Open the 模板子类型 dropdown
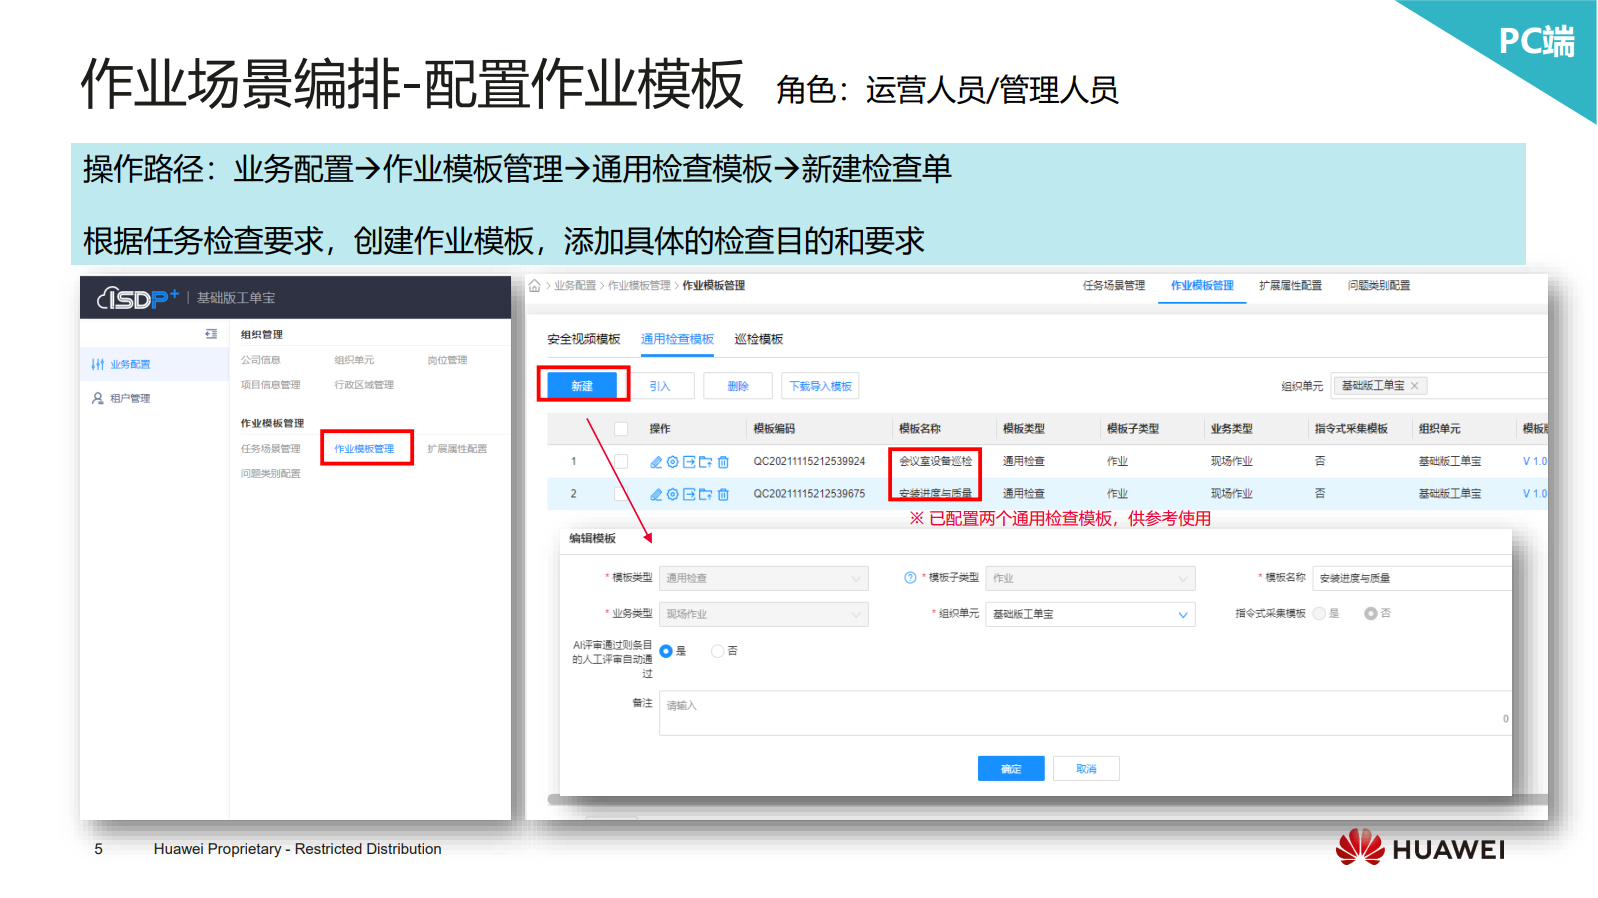This screenshot has width=1598, height=898. coord(1091,578)
